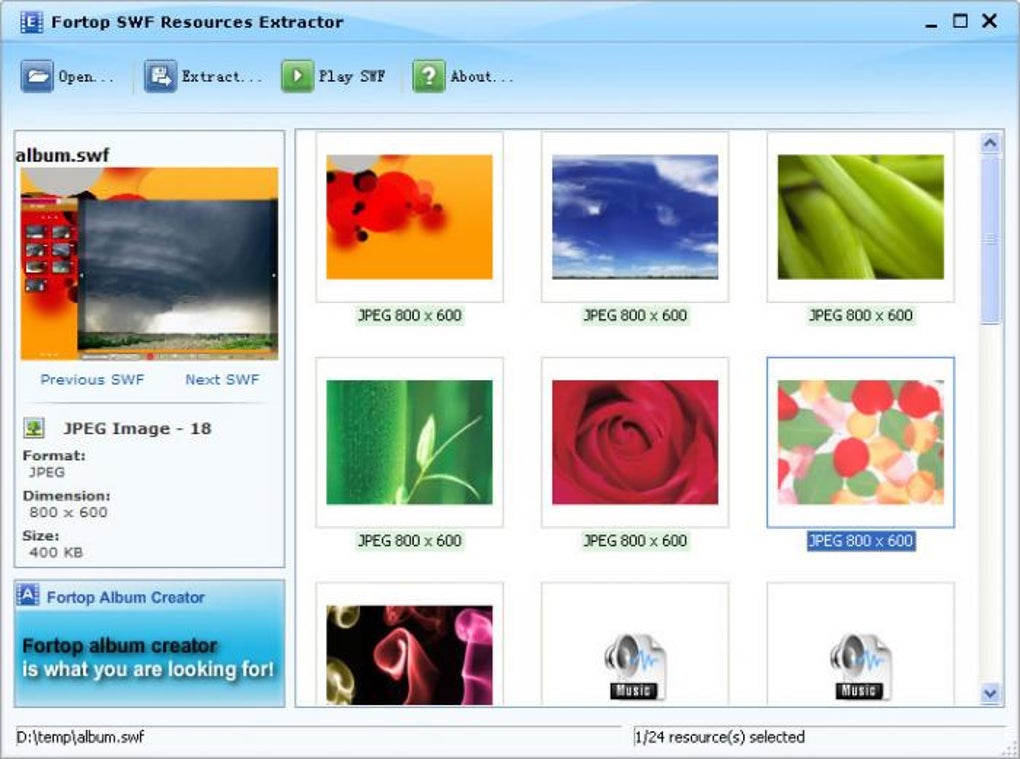Click the D:\temp\album.swf status bar path
This screenshot has height=759, width=1020.
click(80, 737)
